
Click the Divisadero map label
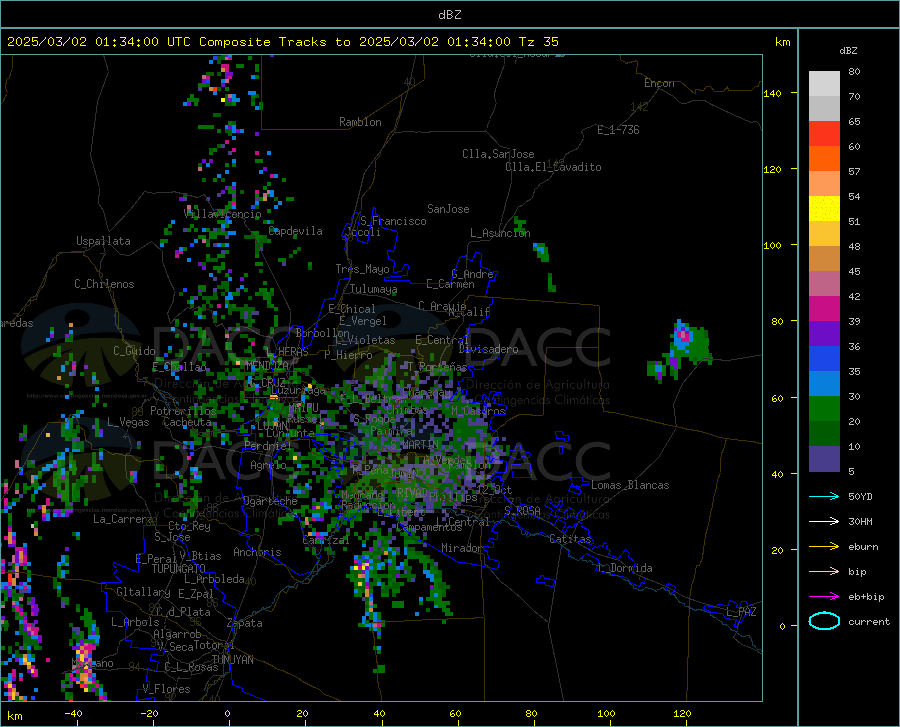click(x=488, y=349)
